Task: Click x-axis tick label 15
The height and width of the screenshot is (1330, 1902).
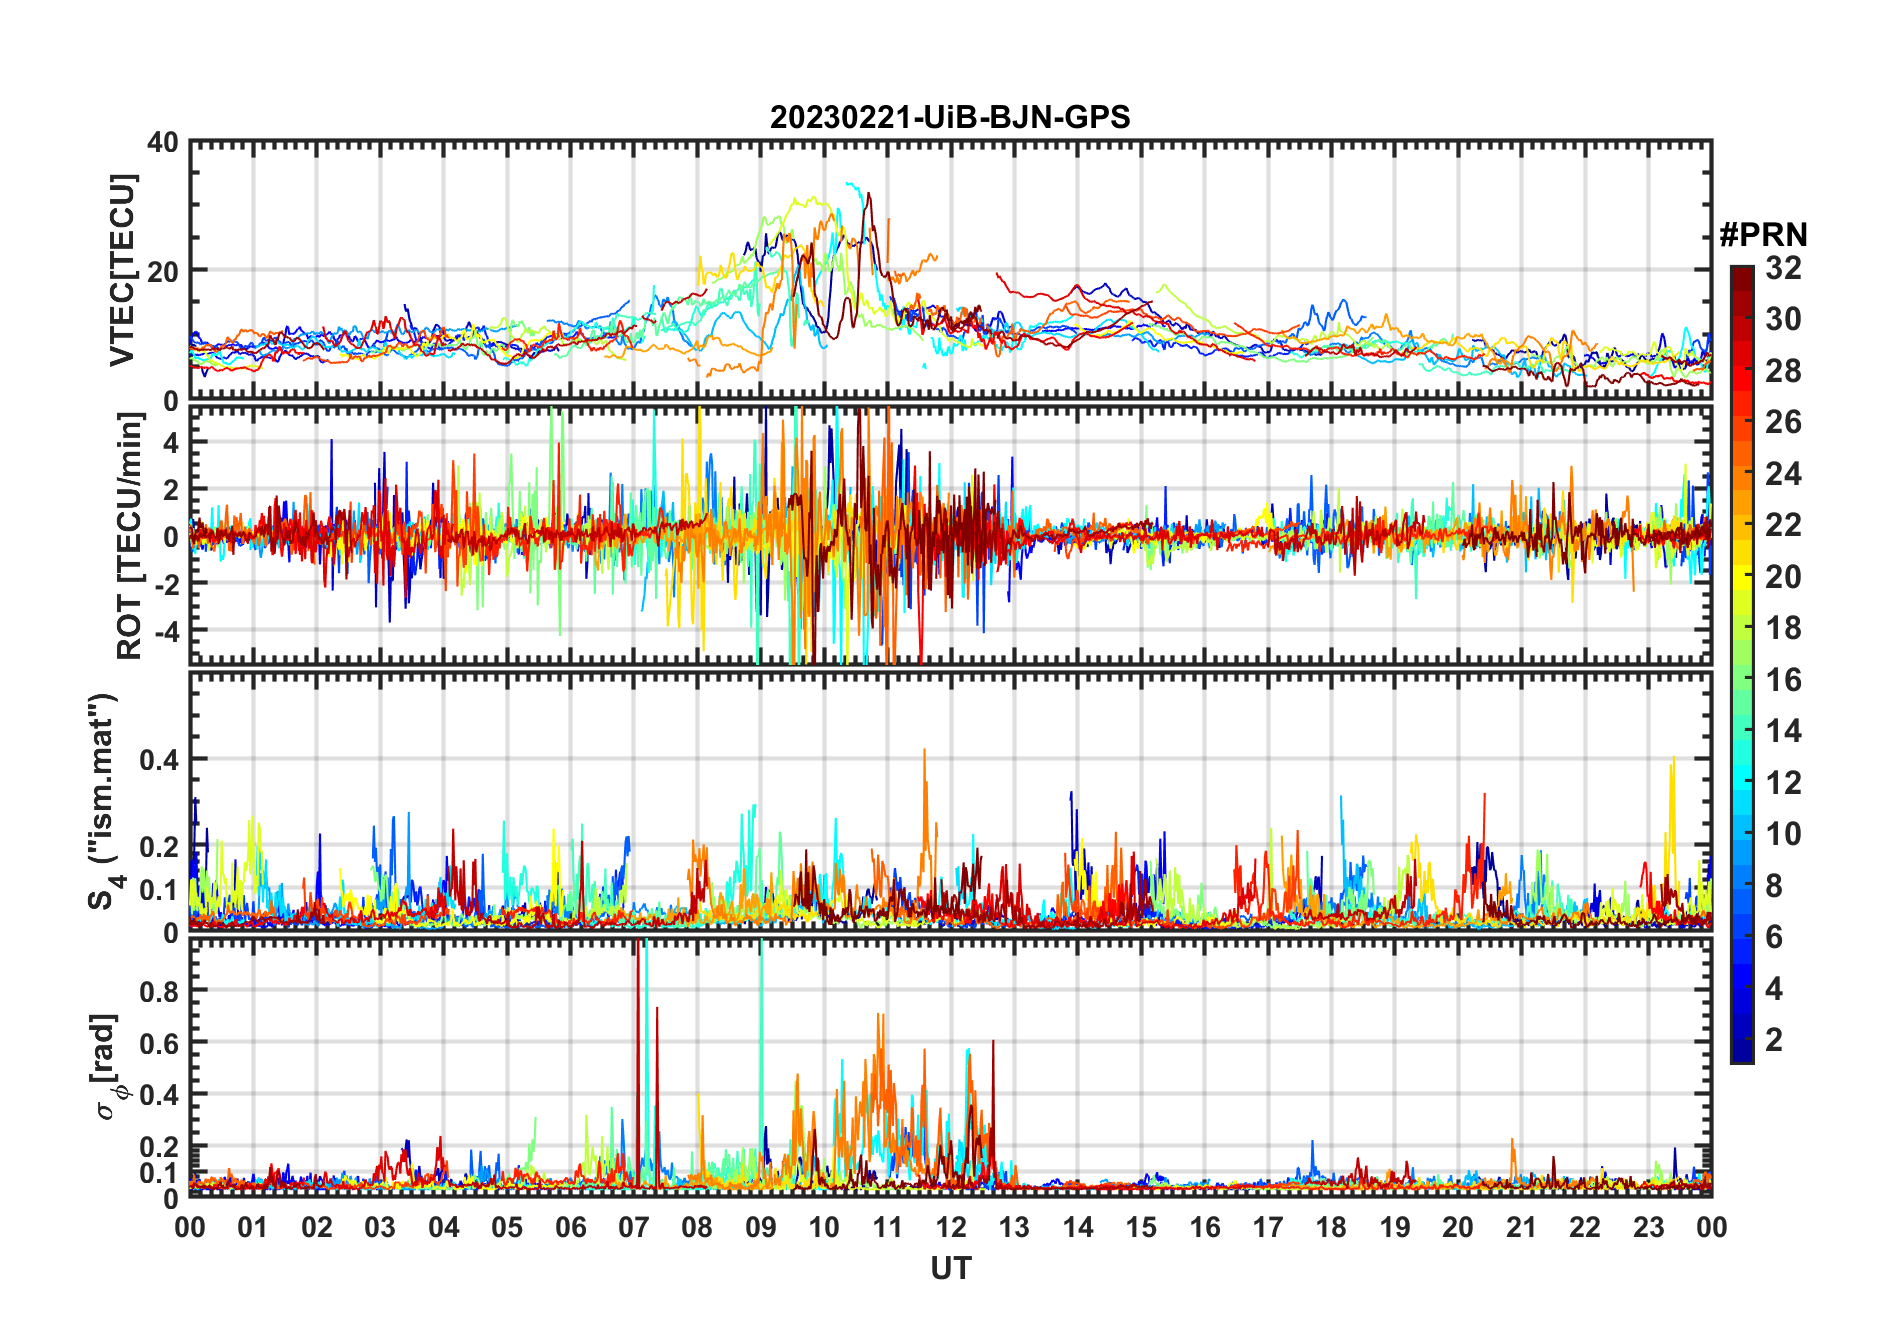Action: pyautogui.click(x=1141, y=1227)
